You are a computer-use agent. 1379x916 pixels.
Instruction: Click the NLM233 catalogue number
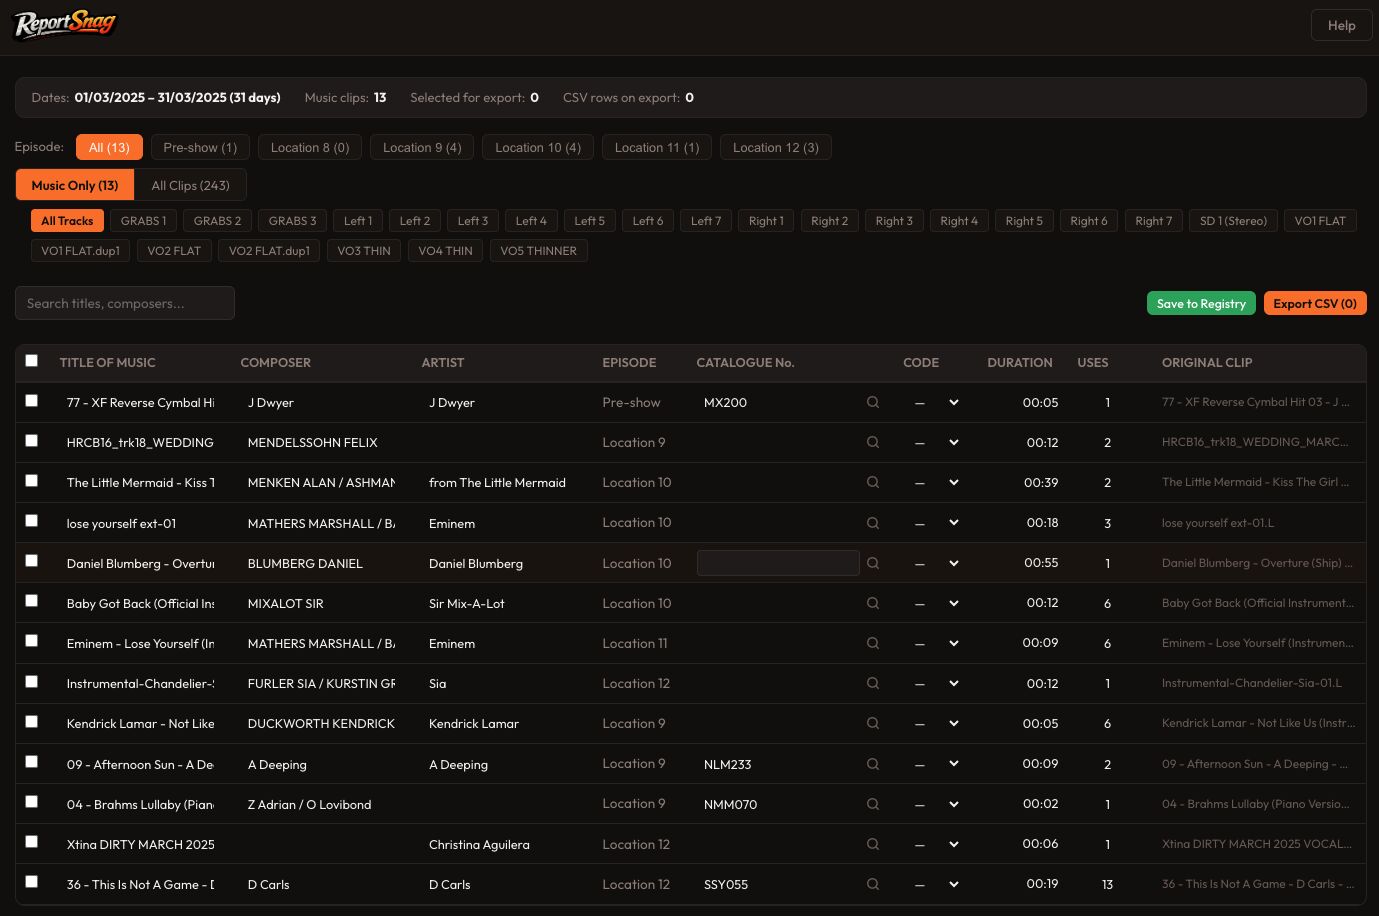point(778,765)
